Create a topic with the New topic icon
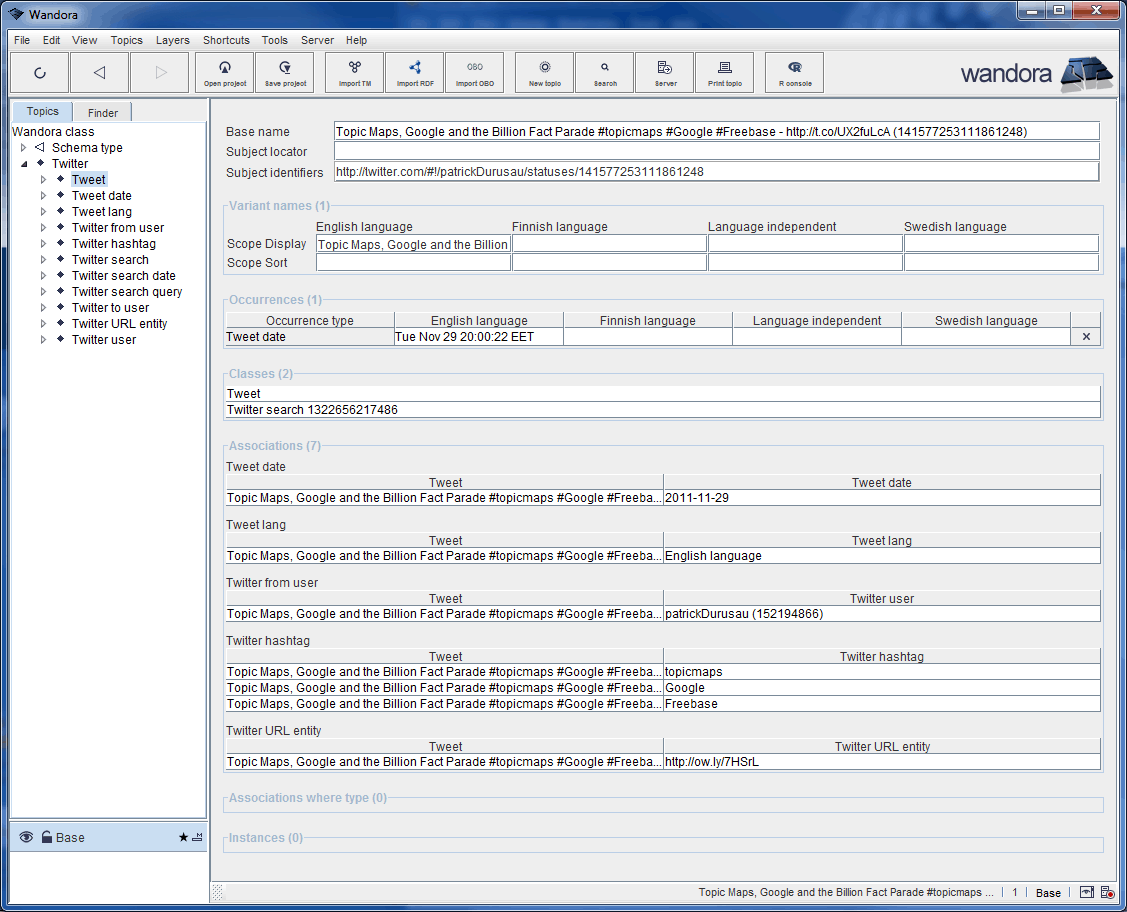 (543, 72)
